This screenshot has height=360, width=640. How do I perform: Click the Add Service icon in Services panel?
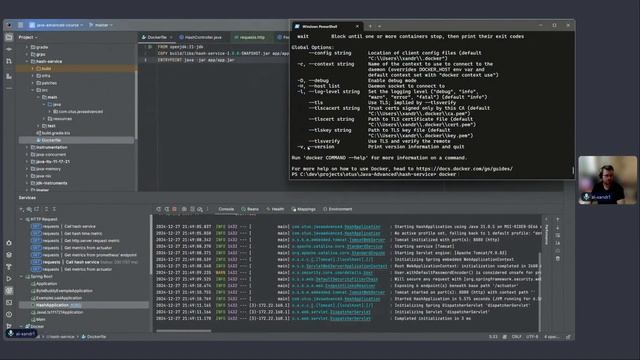click(x=21, y=209)
